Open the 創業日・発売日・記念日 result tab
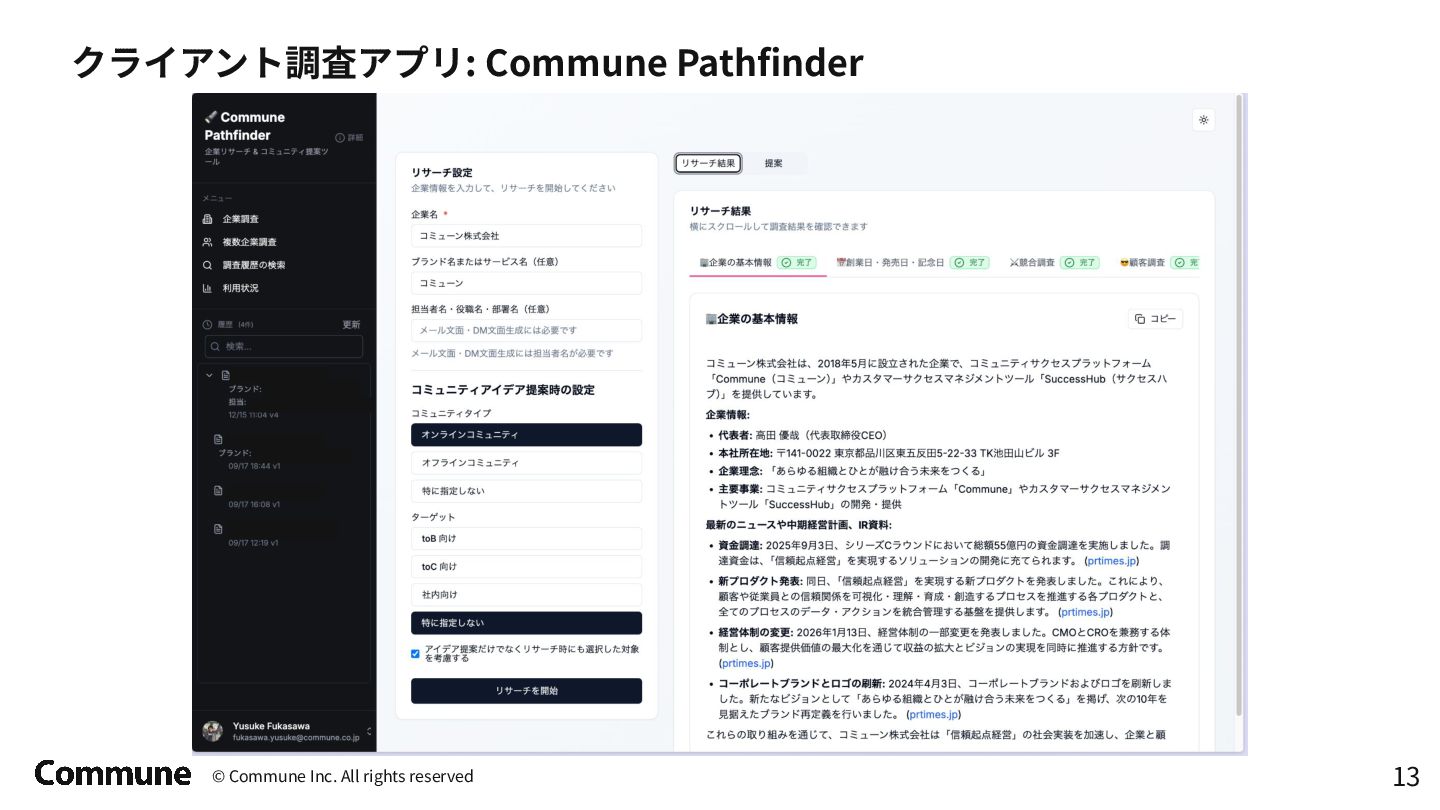The image size is (1440, 810). pyautogui.click(x=913, y=263)
